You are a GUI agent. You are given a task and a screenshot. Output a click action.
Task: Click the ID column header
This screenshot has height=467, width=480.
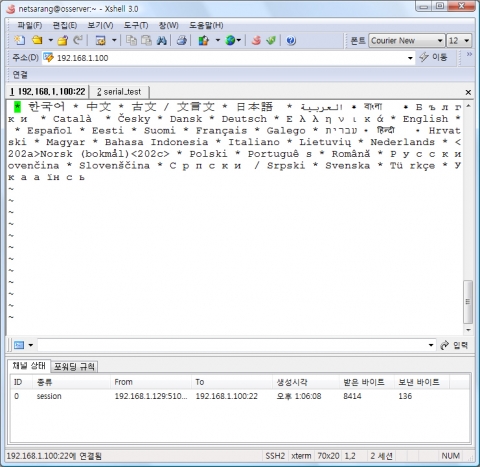21,382
